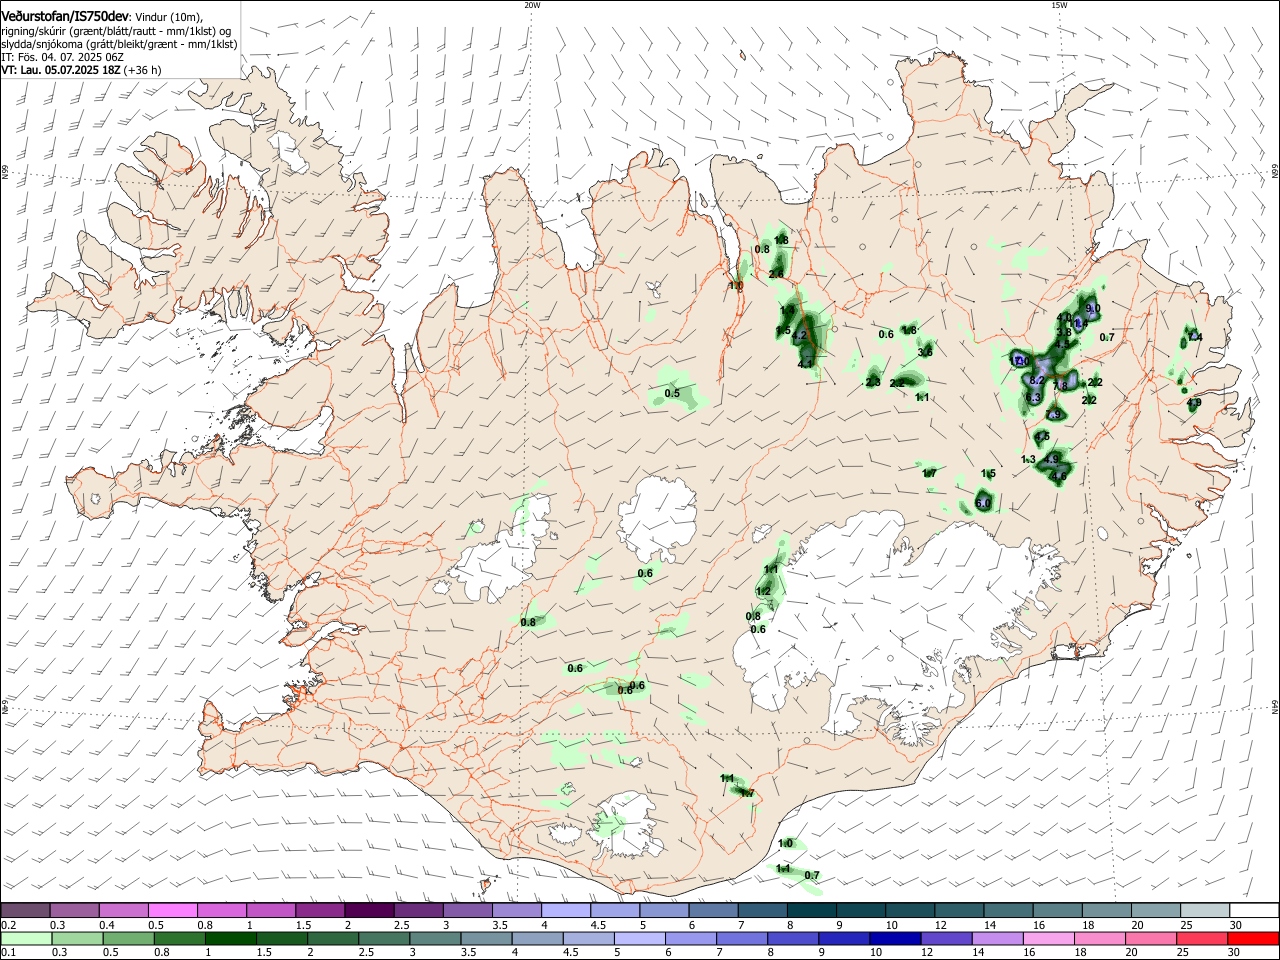Click the 3.6 precipitation value on the map
This screenshot has width=1280, height=960.
925,351
